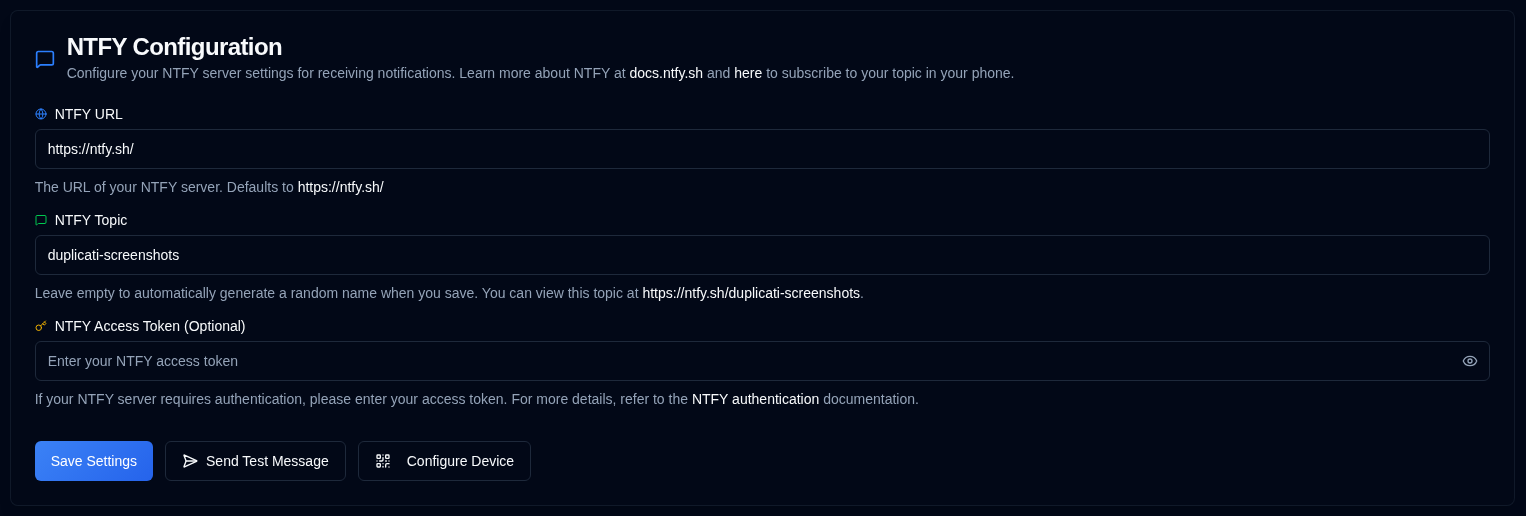The width and height of the screenshot is (1526, 516).
Task: Click the Send Test Message button label
Action: click(x=267, y=461)
